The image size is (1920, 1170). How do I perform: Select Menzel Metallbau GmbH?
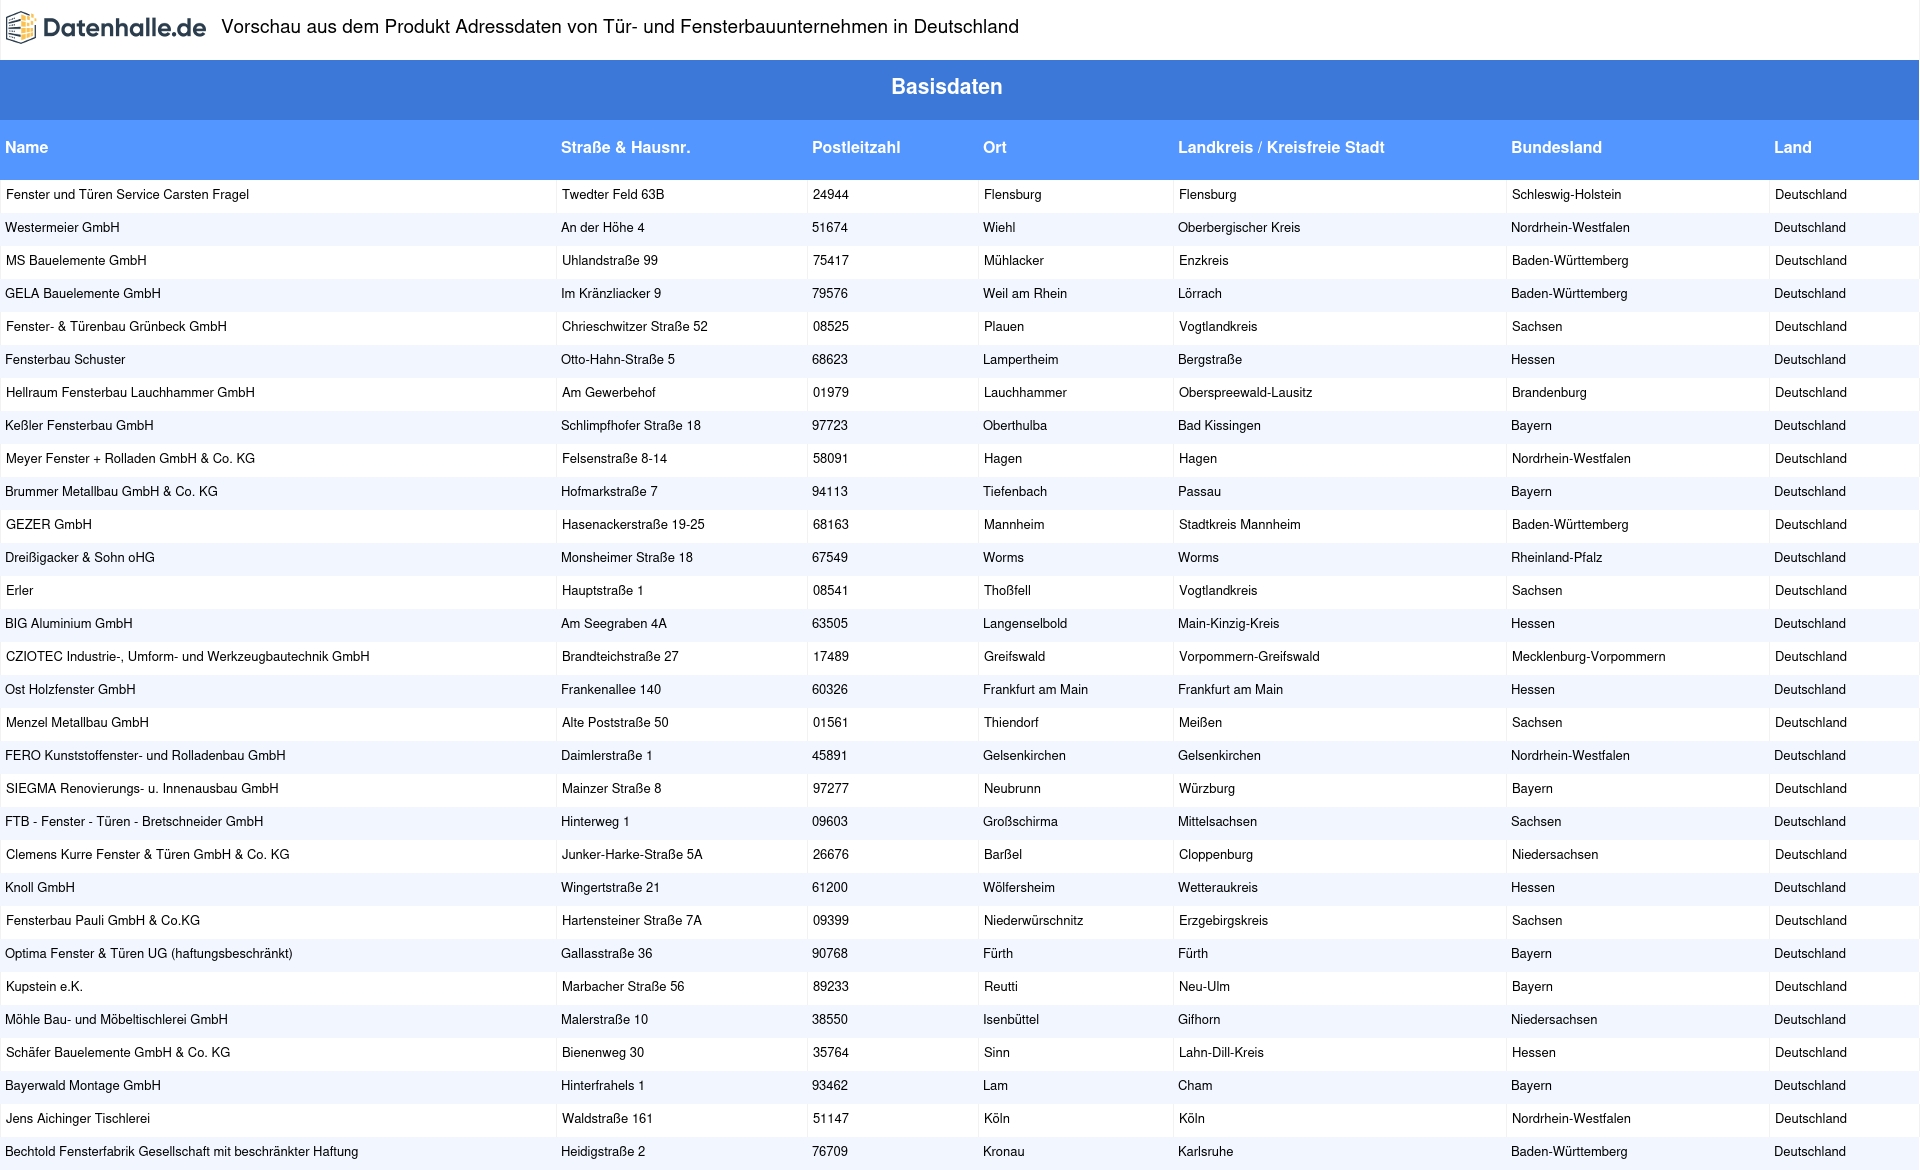[77, 722]
